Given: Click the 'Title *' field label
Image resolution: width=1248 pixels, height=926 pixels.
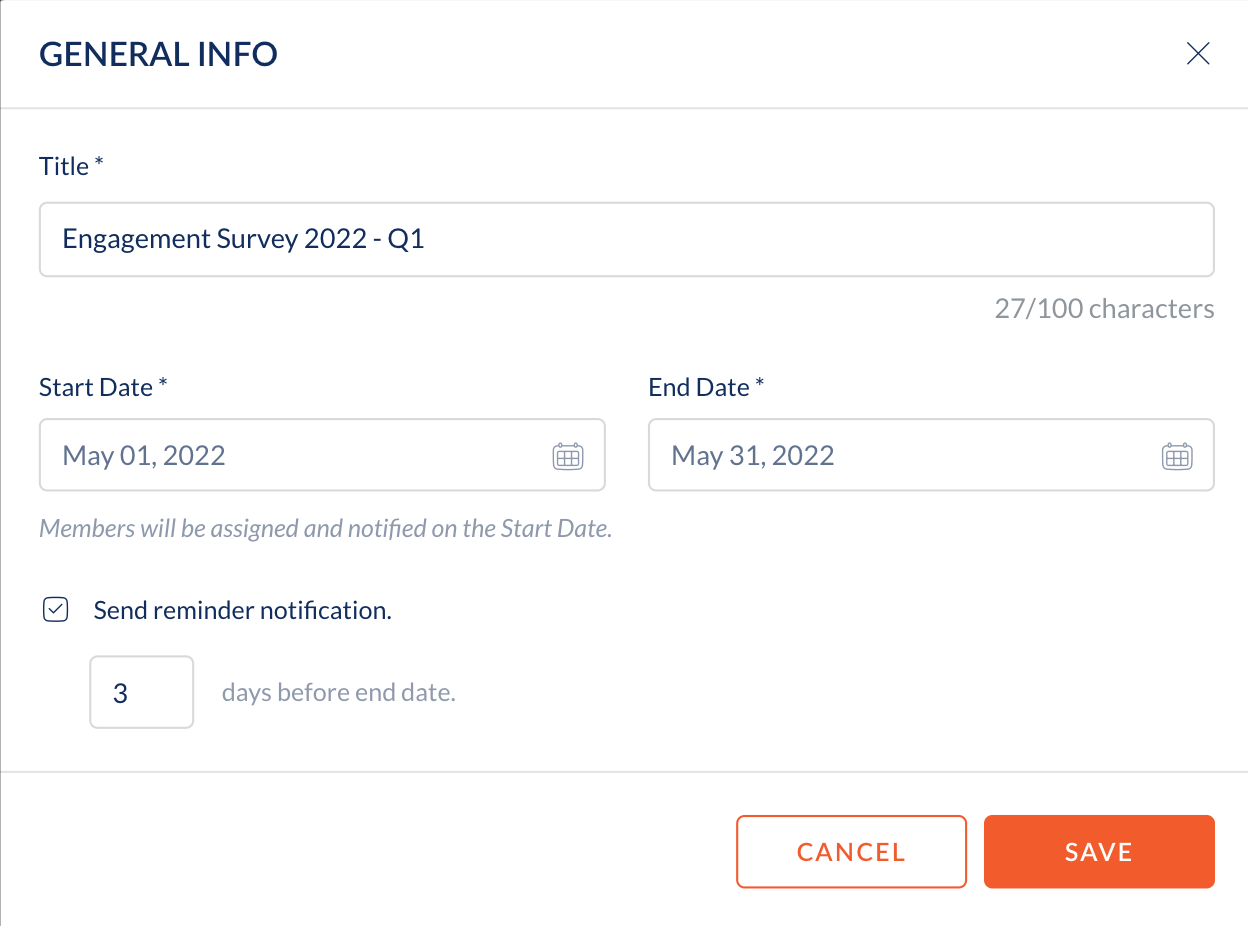Looking at the screenshot, I should (71, 166).
